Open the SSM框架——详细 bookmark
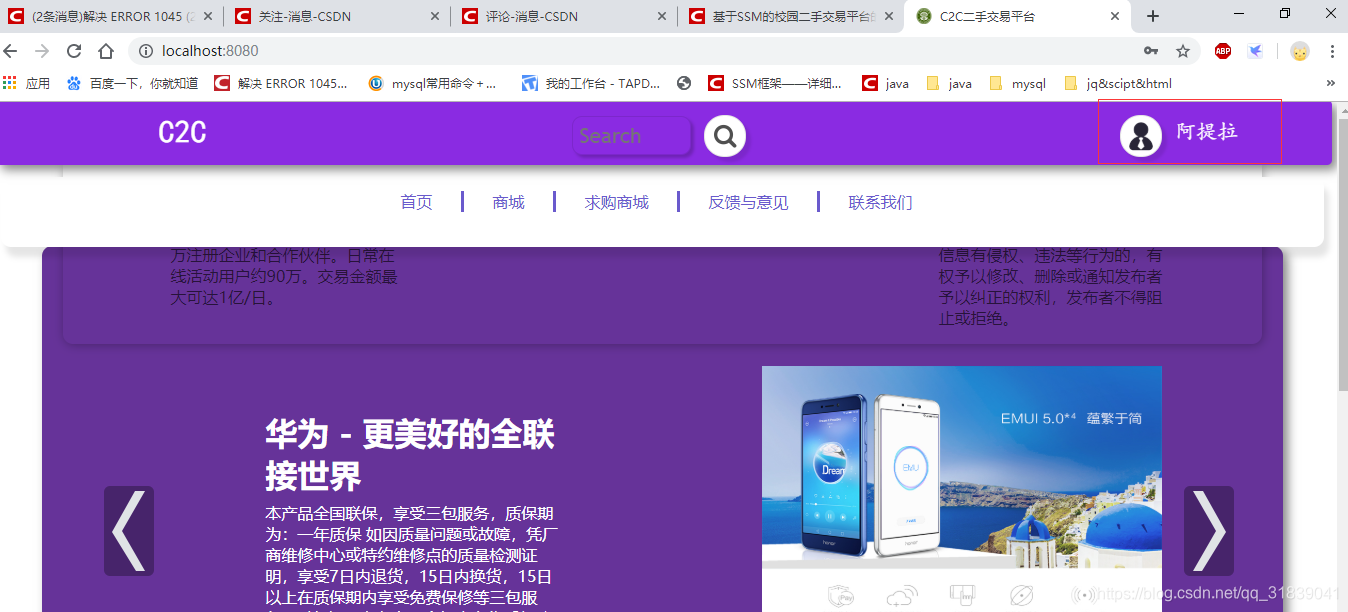Viewport: 1348px width, 612px height. click(x=775, y=83)
